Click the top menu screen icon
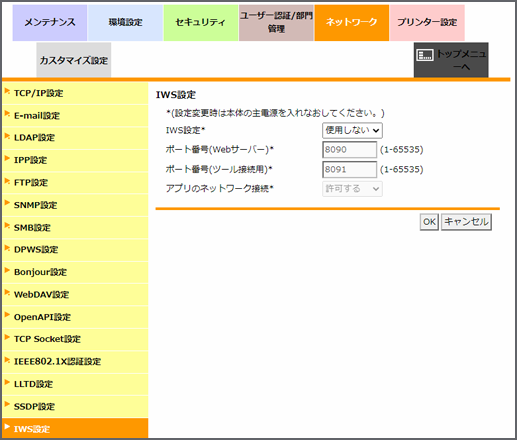 point(425,55)
